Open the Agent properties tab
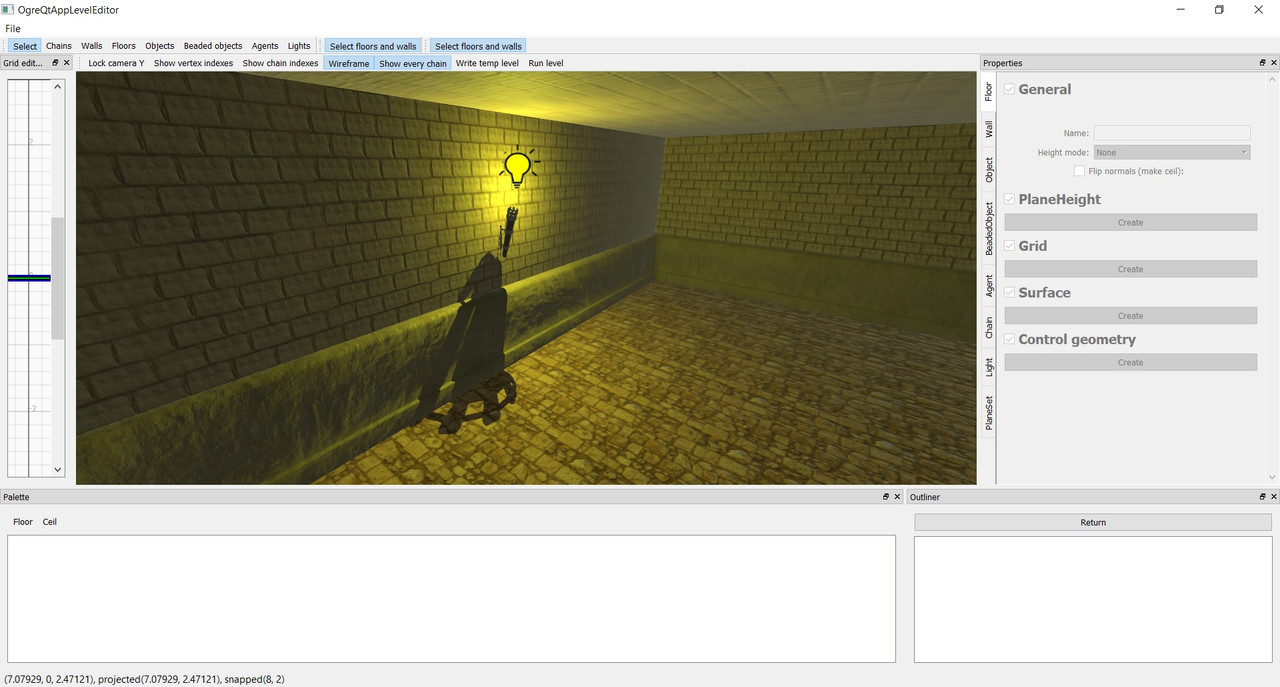 (x=989, y=285)
